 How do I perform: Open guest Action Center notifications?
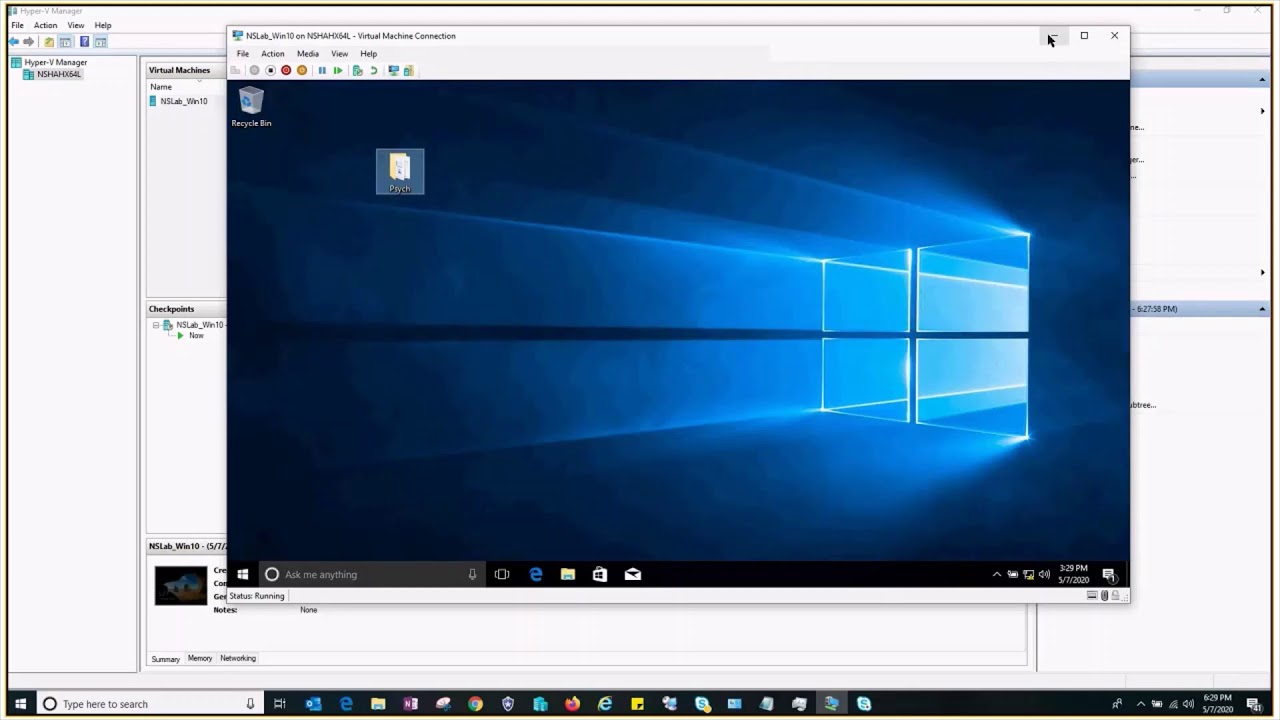click(1109, 574)
